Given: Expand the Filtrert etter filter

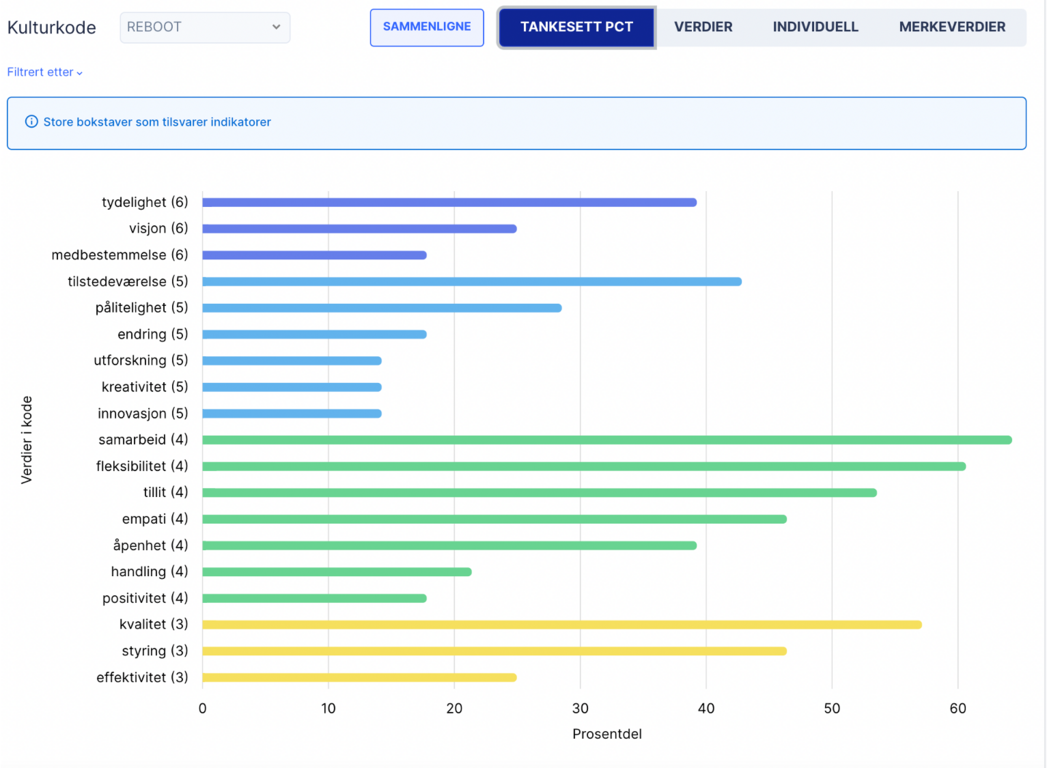Looking at the screenshot, I should pos(45,72).
